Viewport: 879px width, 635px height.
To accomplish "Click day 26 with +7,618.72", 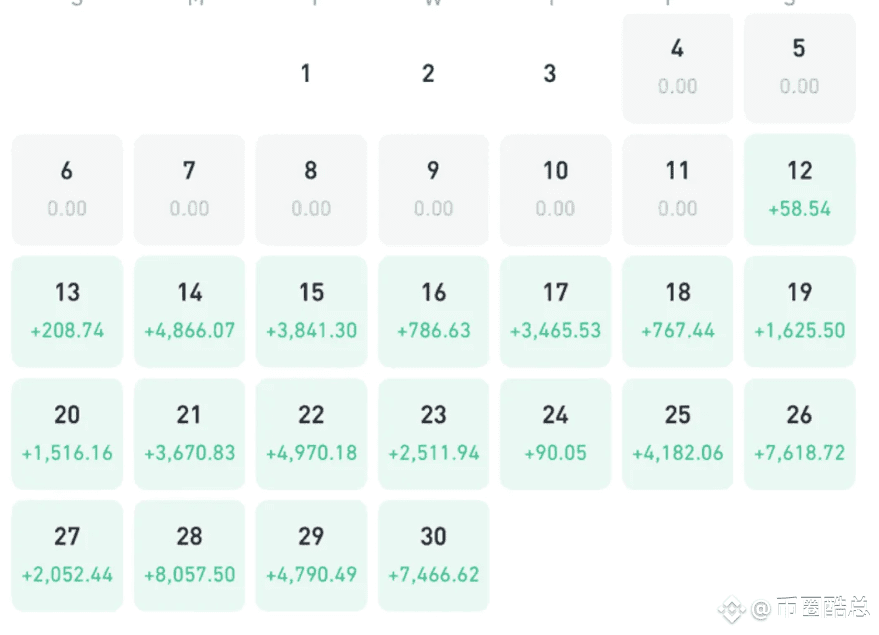I will 799,434.
